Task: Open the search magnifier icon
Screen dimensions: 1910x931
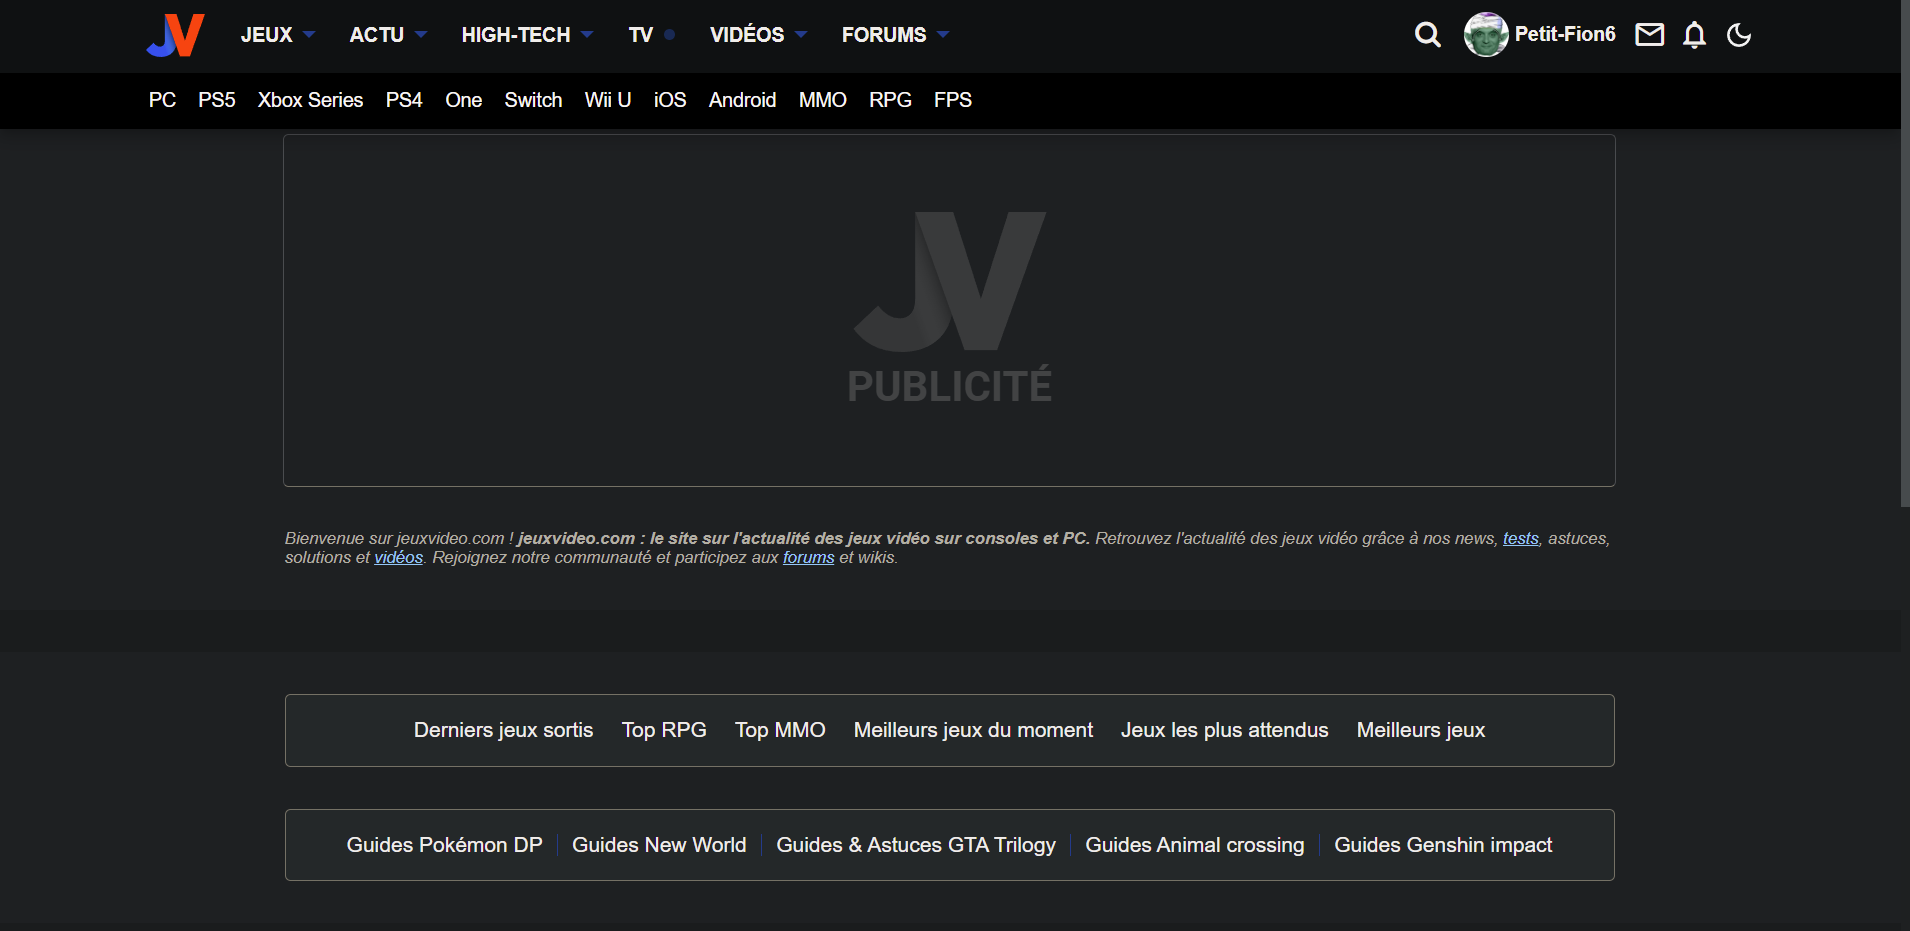Action: [1427, 35]
